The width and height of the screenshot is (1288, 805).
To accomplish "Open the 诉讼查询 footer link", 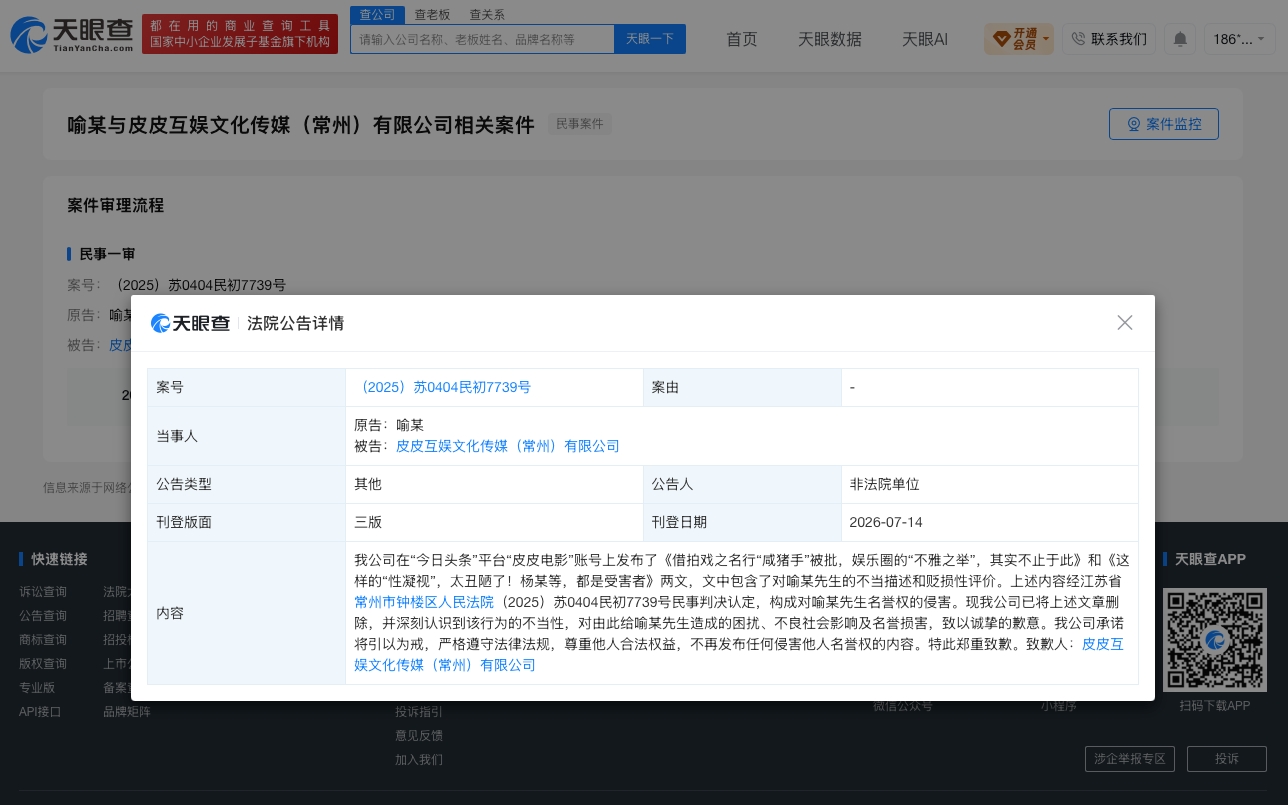I will point(43,592).
